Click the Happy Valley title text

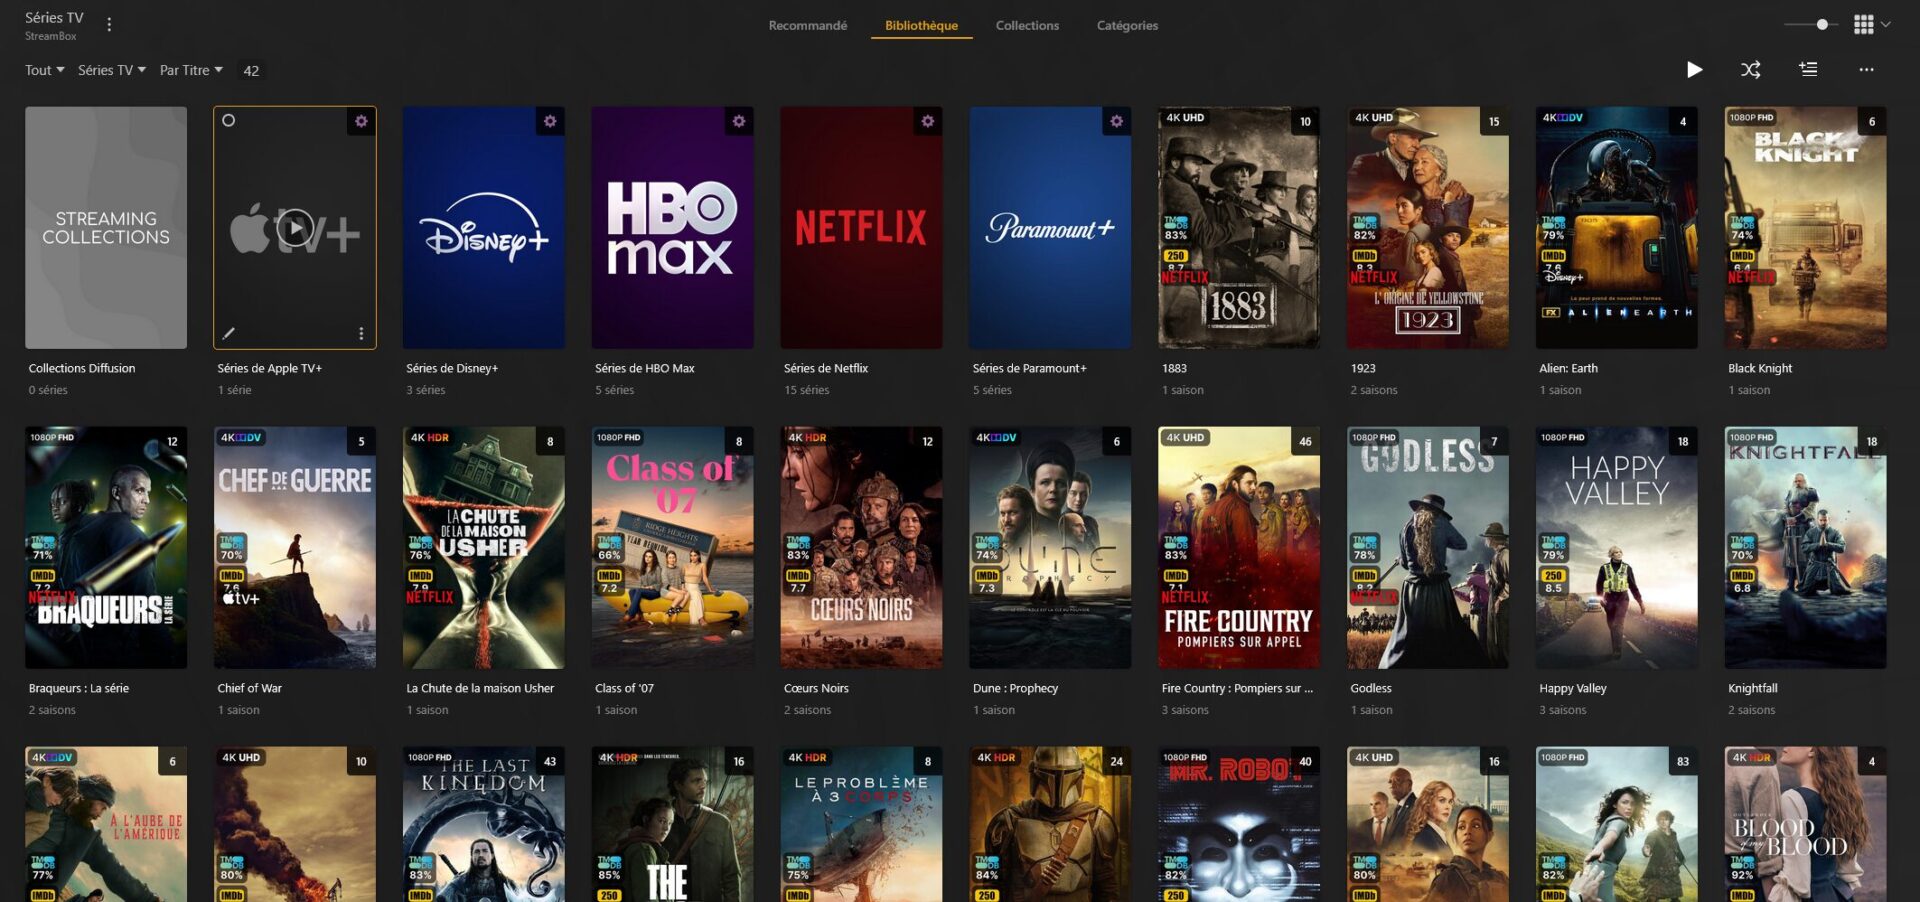point(1573,688)
